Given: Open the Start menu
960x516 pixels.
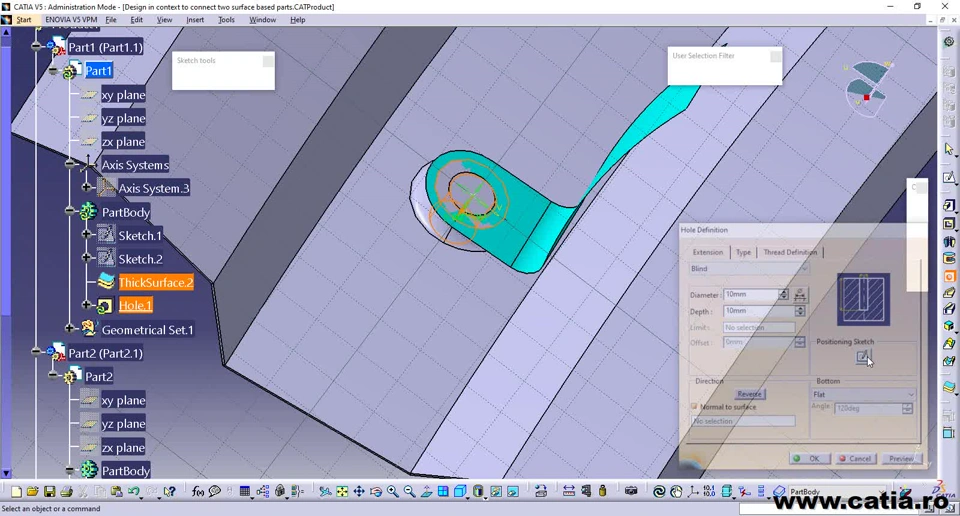Looking at the screenshot, I should (24, 20).
